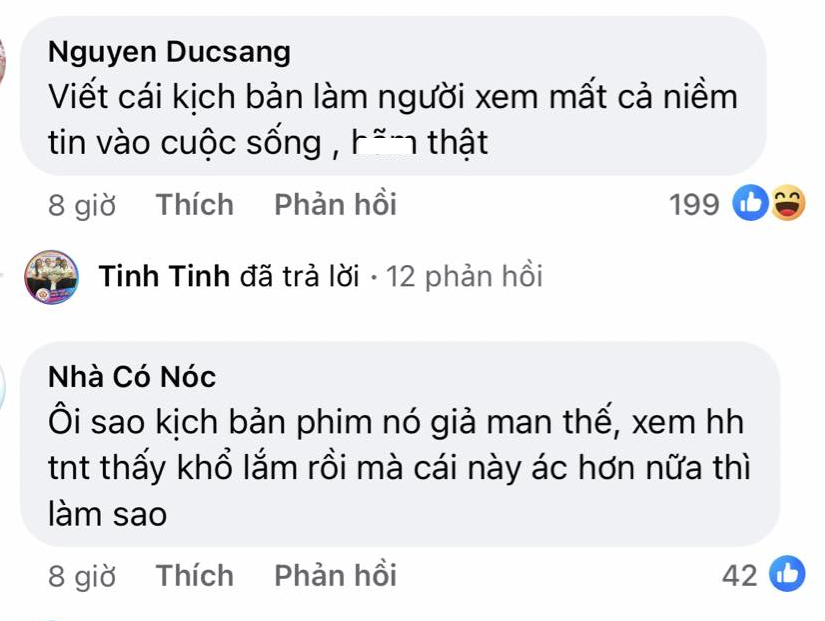Click Nguyen Ducsang's comment text bubble
825x621 pixels.
[x=400, y=120]
